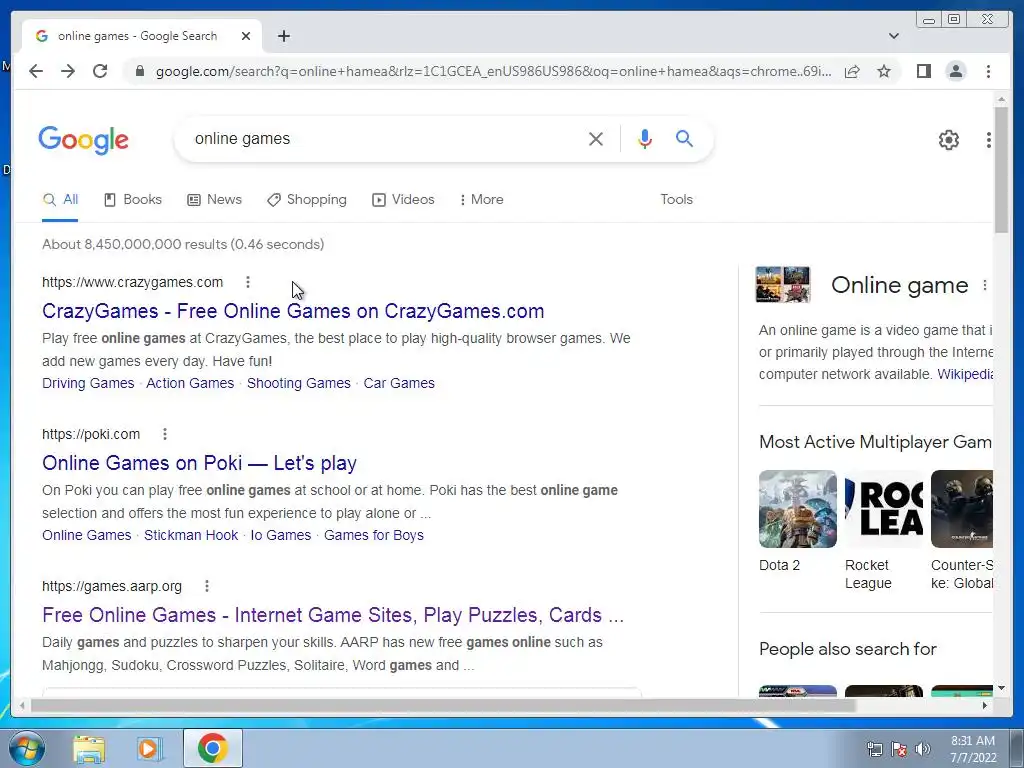
Task: Open Windows Explorer from the taskbar
Action: (x=89, y=748)
